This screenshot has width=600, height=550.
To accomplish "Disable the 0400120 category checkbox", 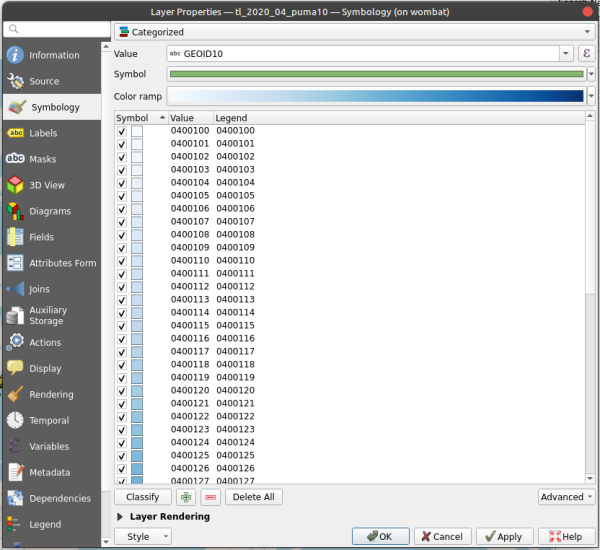I will 122,391.
